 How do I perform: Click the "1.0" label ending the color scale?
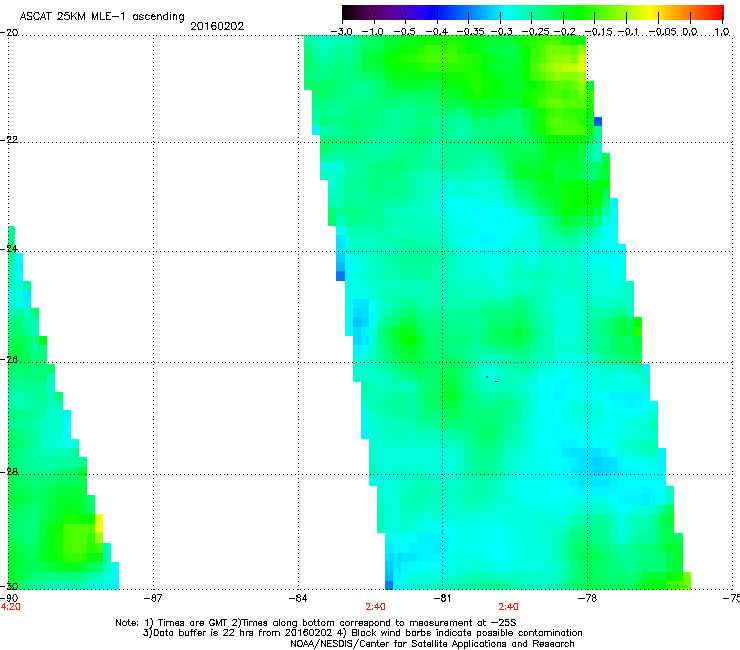722,32
